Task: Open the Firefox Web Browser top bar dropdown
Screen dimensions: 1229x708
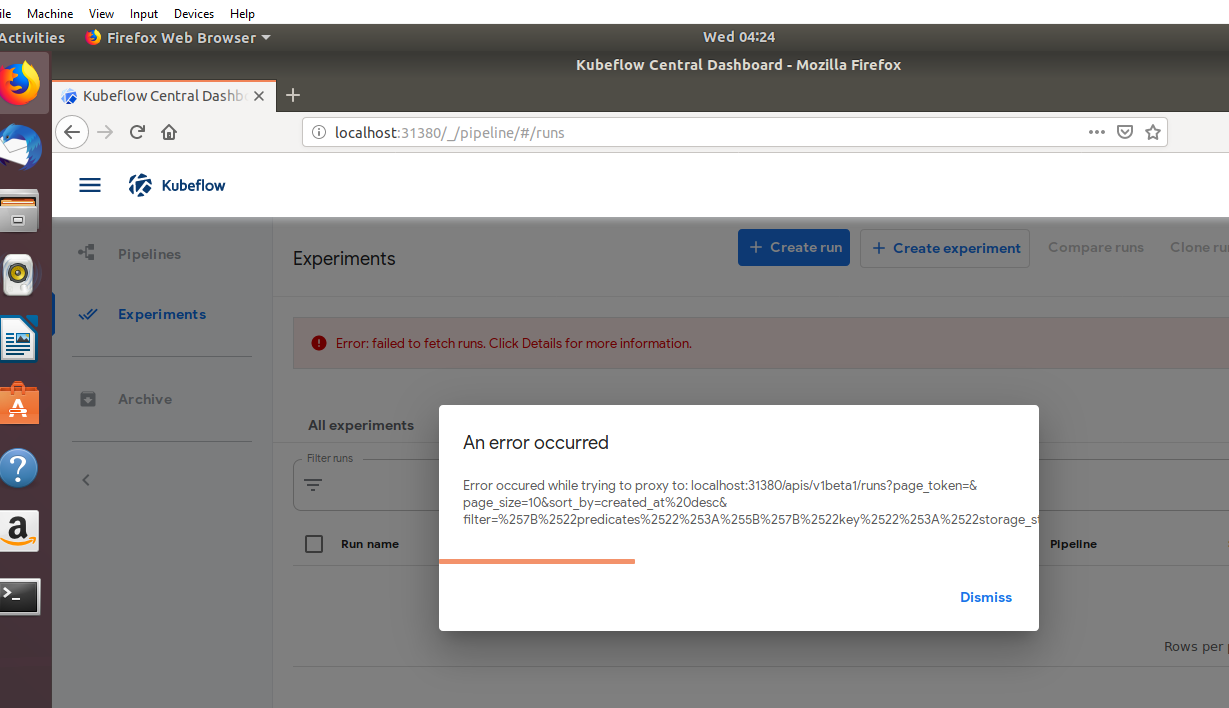Action: tap(176, 37)
